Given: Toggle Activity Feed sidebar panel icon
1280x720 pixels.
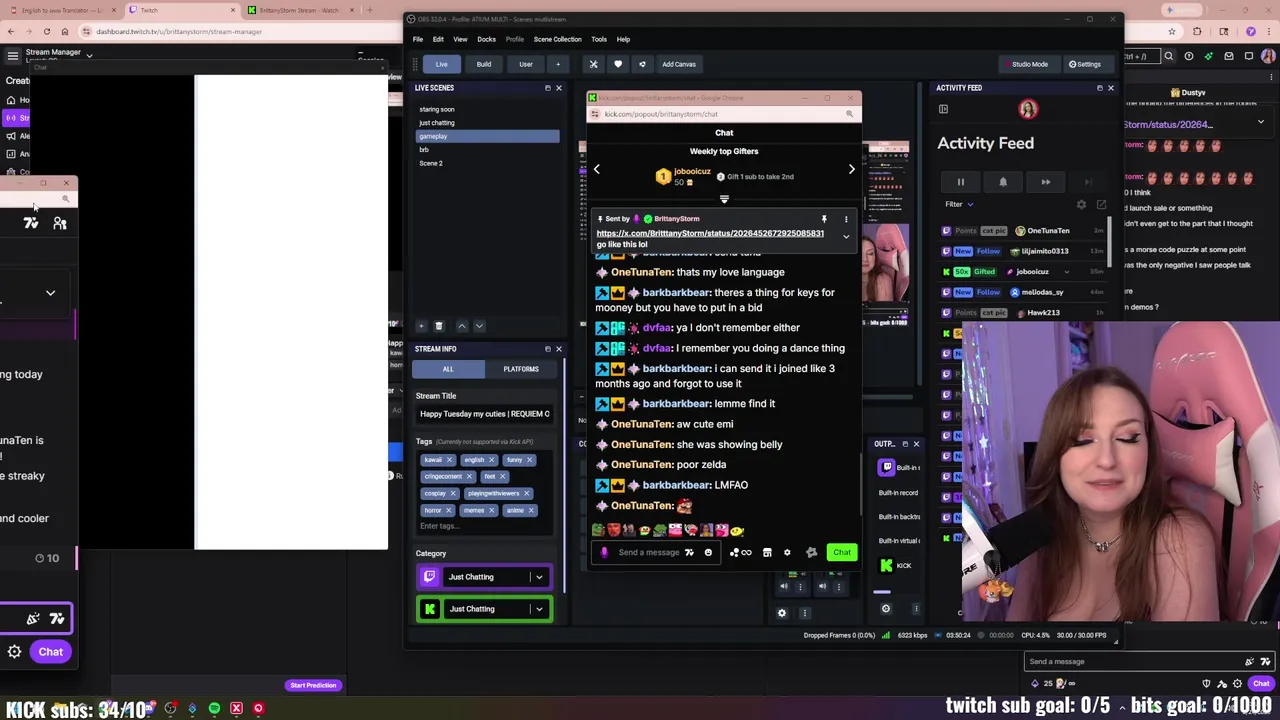Looking at the screenshot, I should 943,109.
